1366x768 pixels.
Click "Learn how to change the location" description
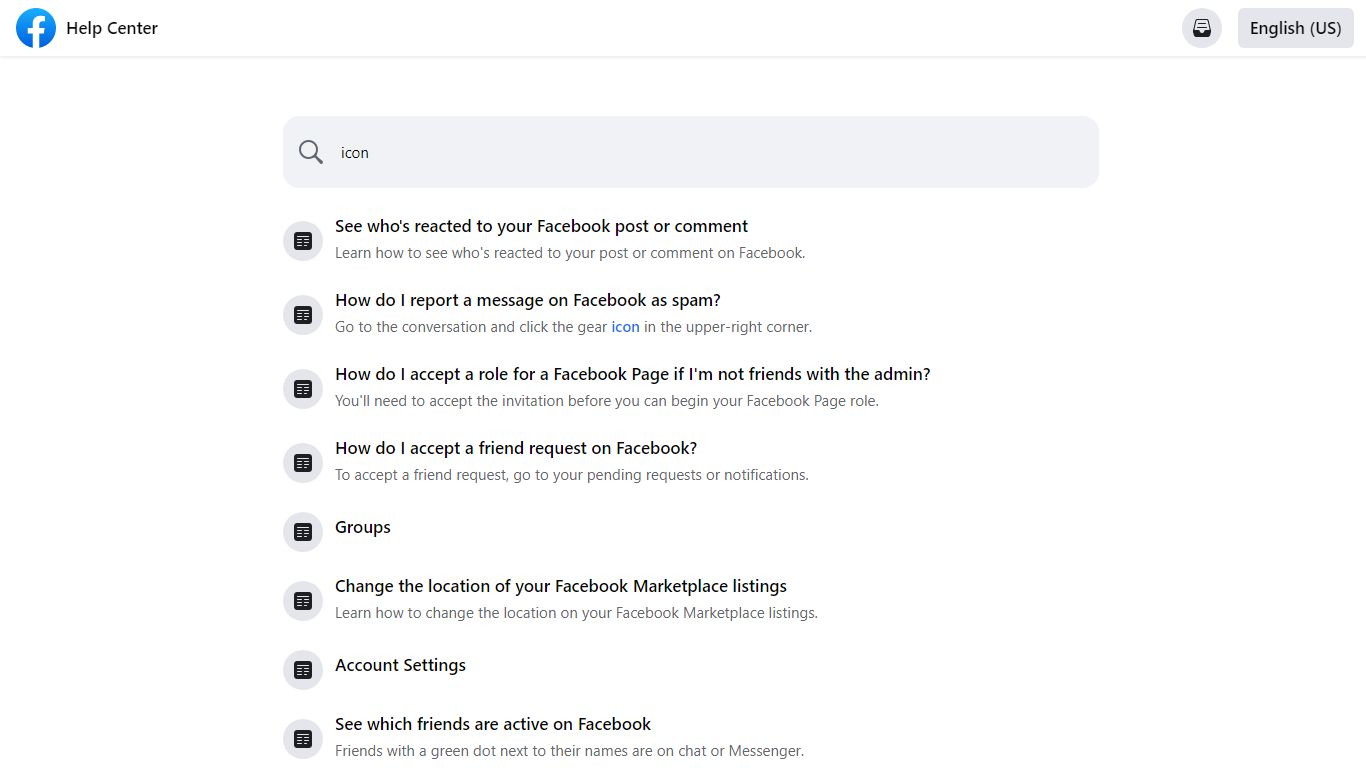coord(576,613)
